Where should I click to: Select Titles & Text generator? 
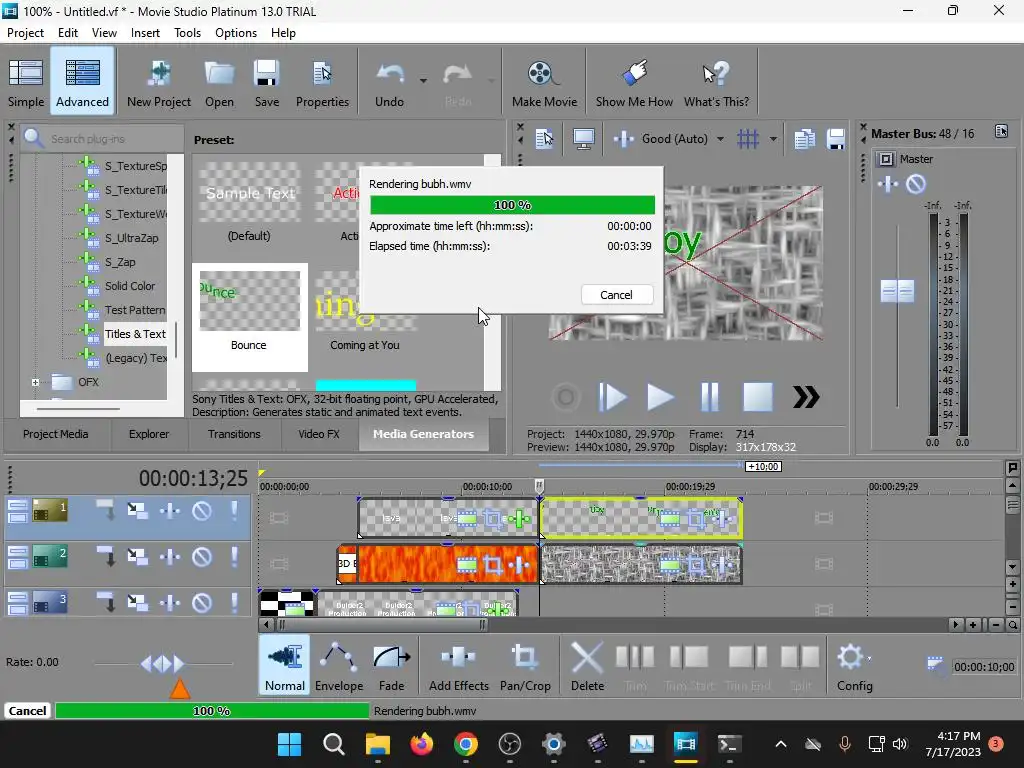pyautogui.click(x=135, y=334)
